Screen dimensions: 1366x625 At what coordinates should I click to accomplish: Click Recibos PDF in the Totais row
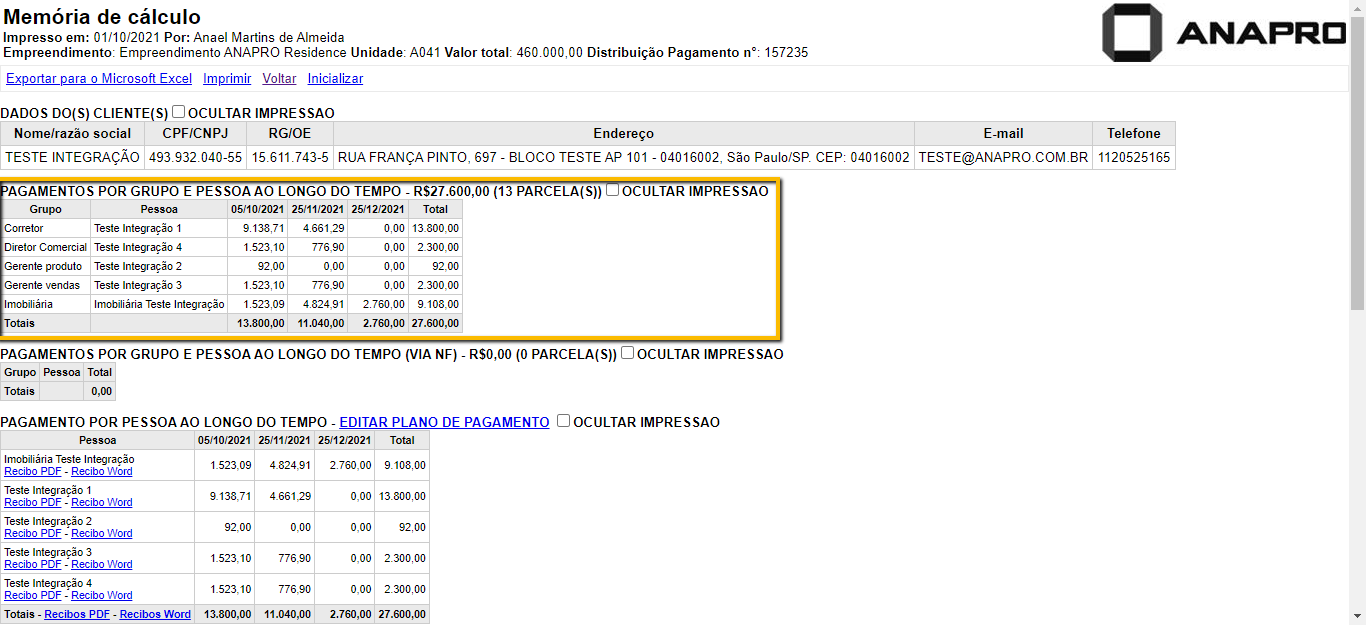point(77,614)
